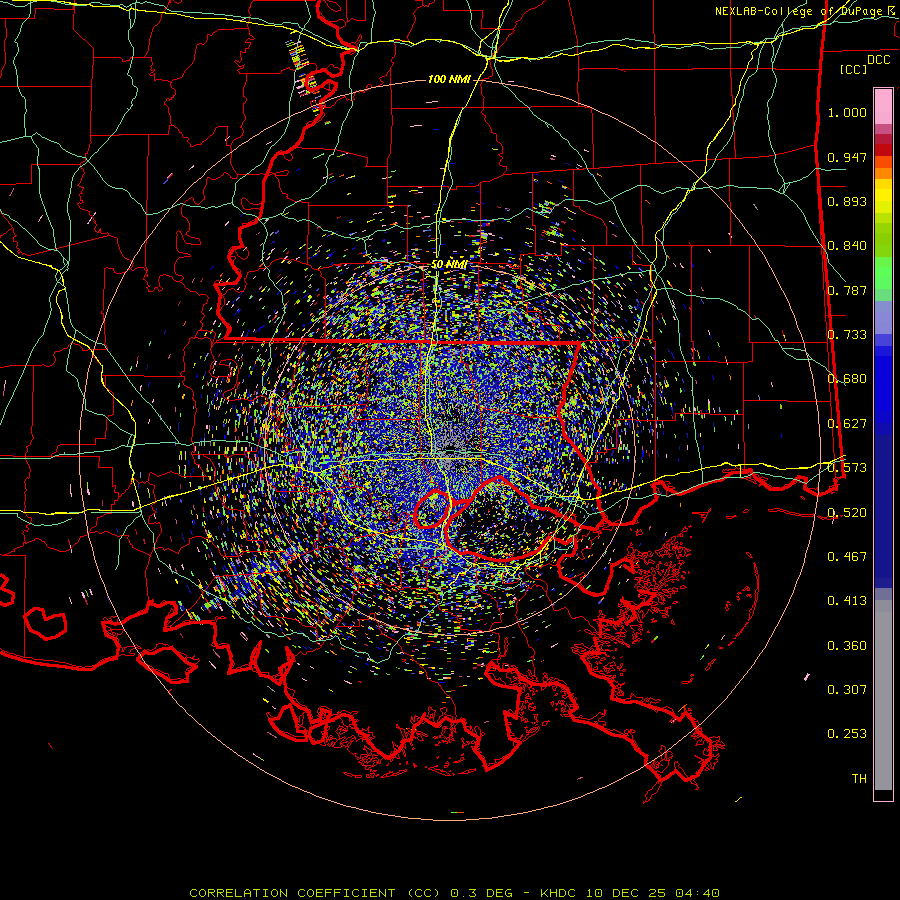Pick the dark red color bar segment
900x900 pixels.
click(883, 149)
